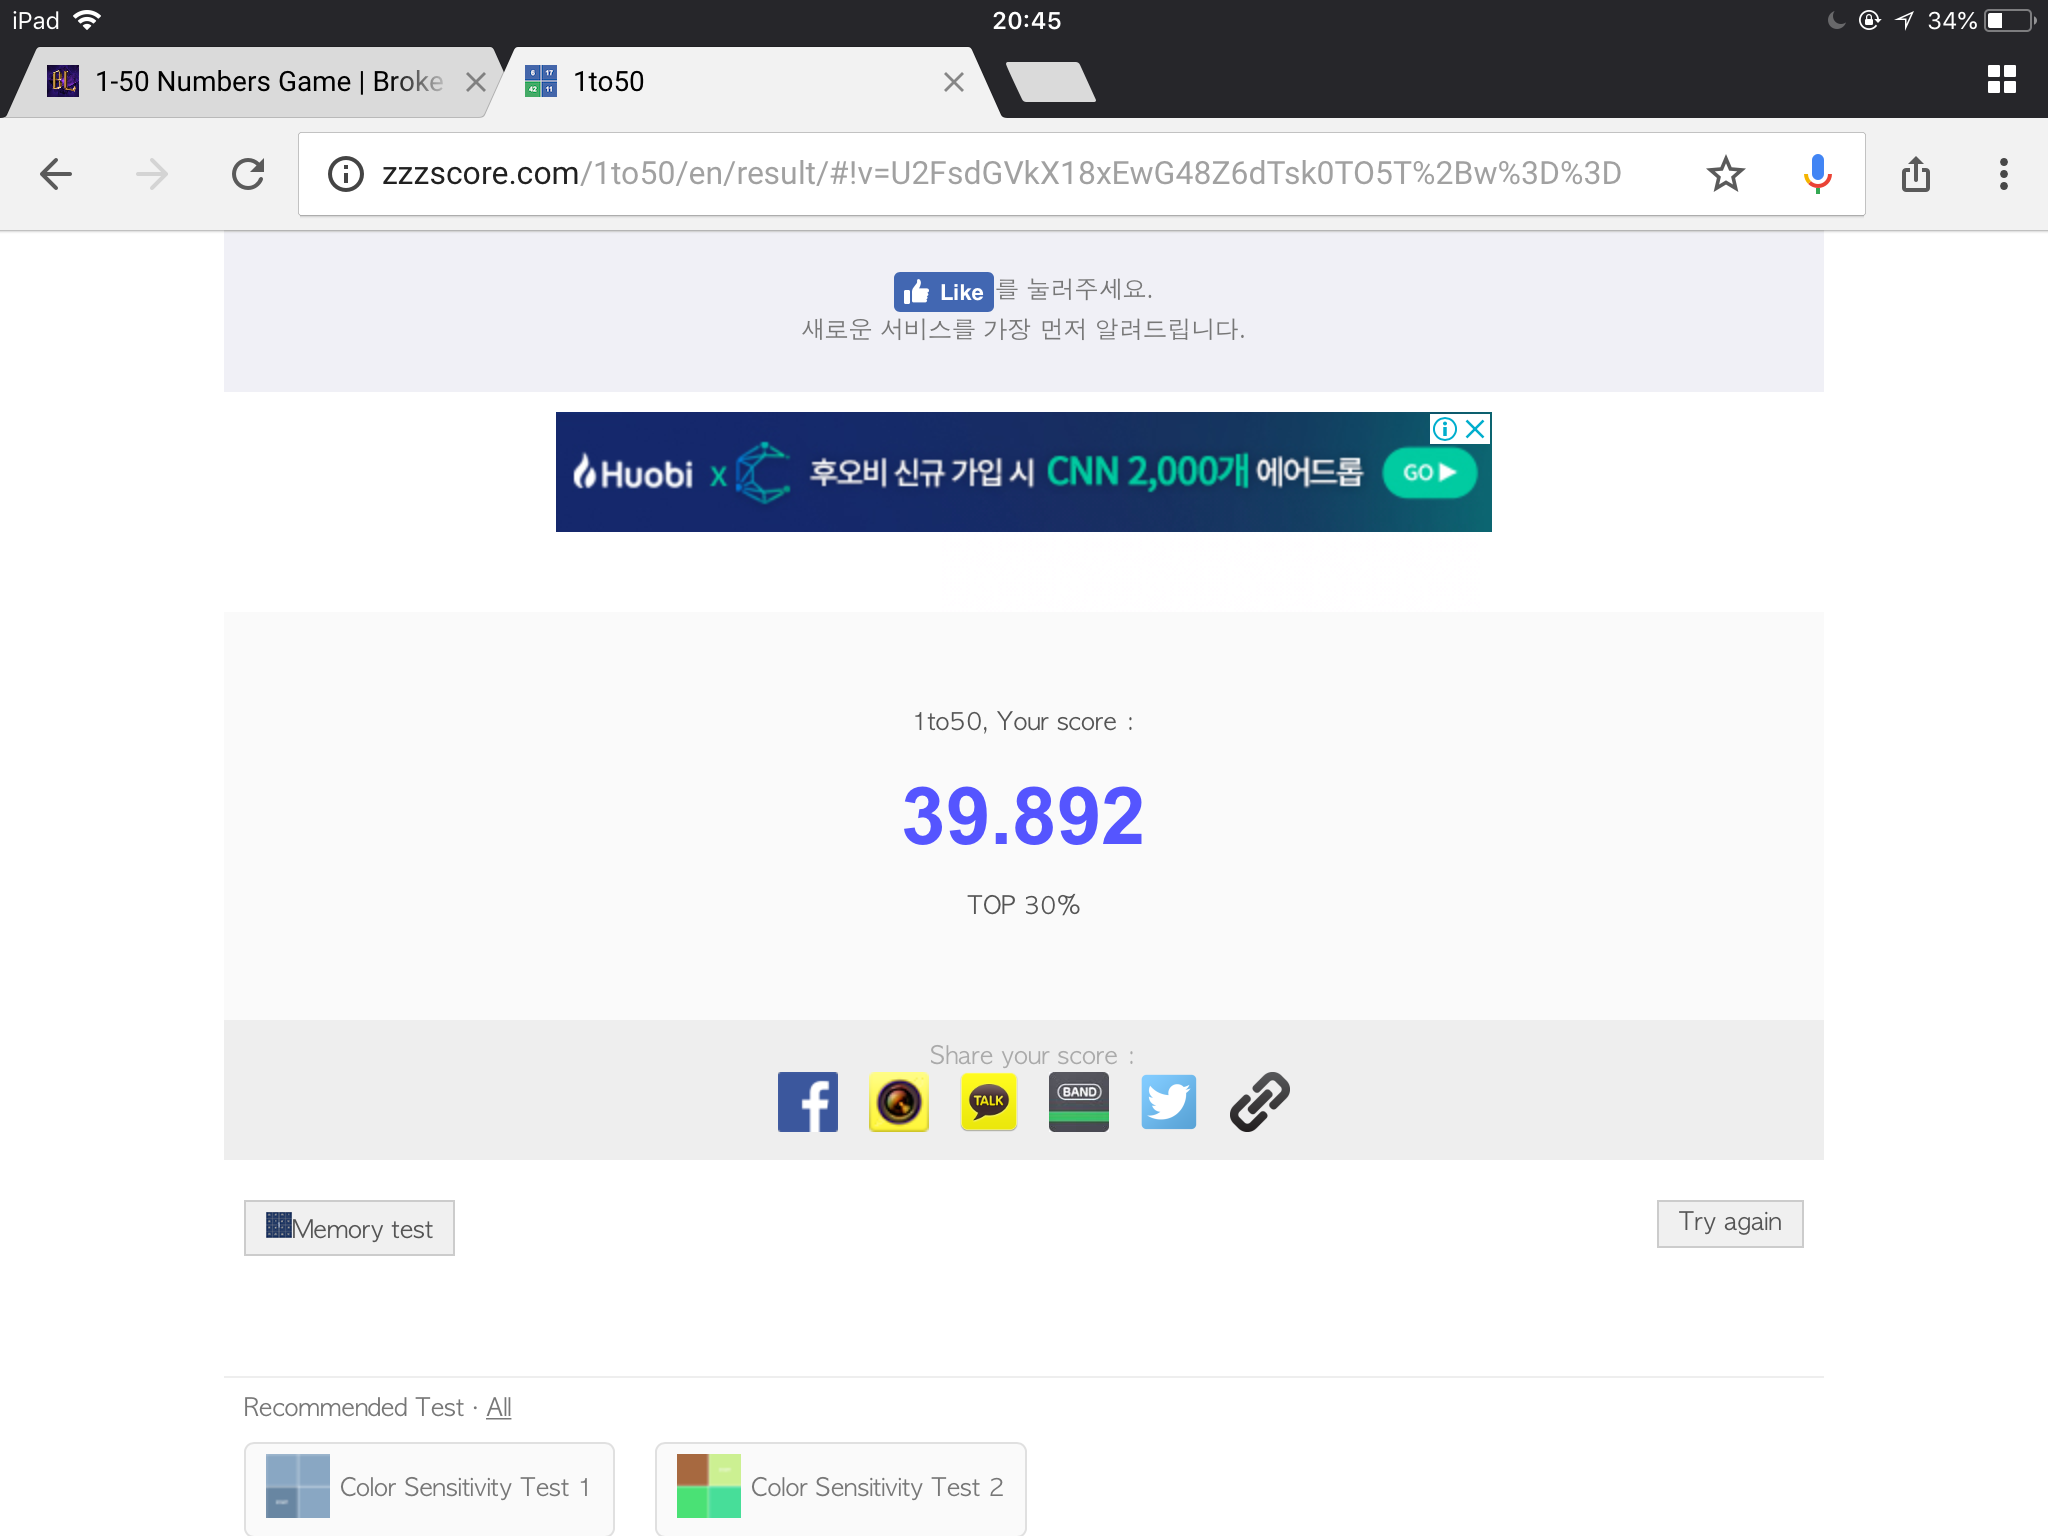This screenshot has width=2048, height=1536.
Task: Share score to BAND
Action: point(1079,1102)
